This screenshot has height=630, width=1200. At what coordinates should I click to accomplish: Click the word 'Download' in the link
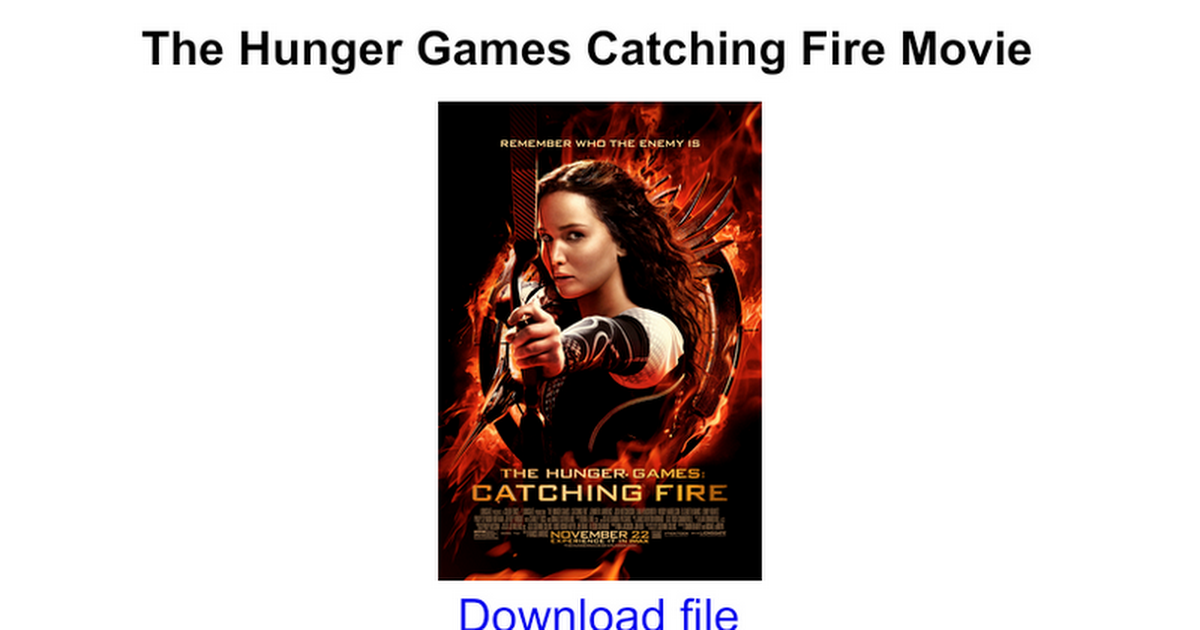pyautogui.click(x=546, y=612)
